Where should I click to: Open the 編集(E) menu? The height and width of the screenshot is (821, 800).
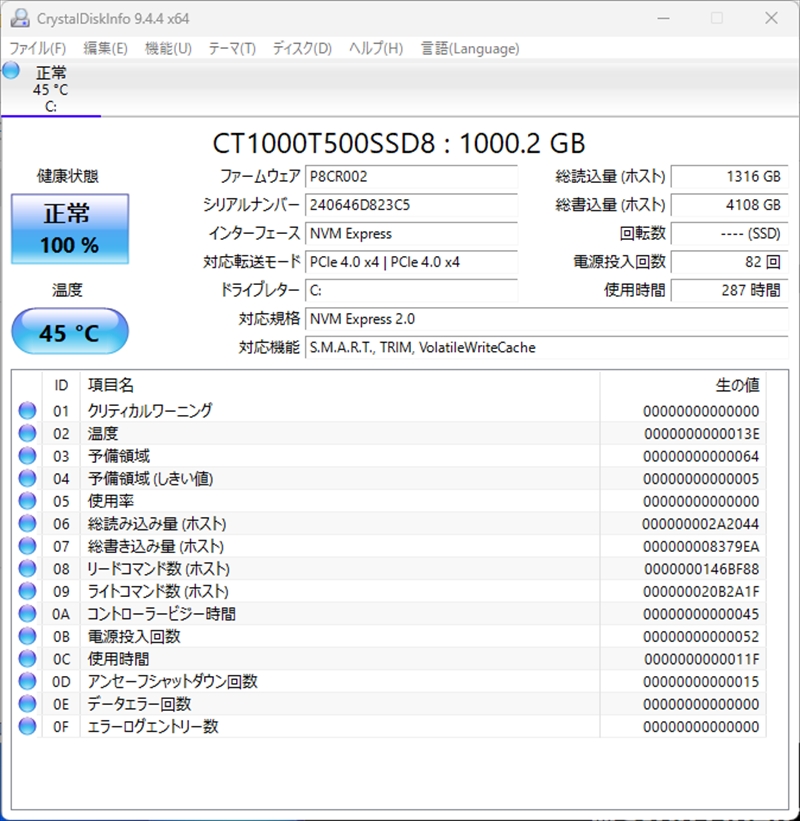[105, 49]
